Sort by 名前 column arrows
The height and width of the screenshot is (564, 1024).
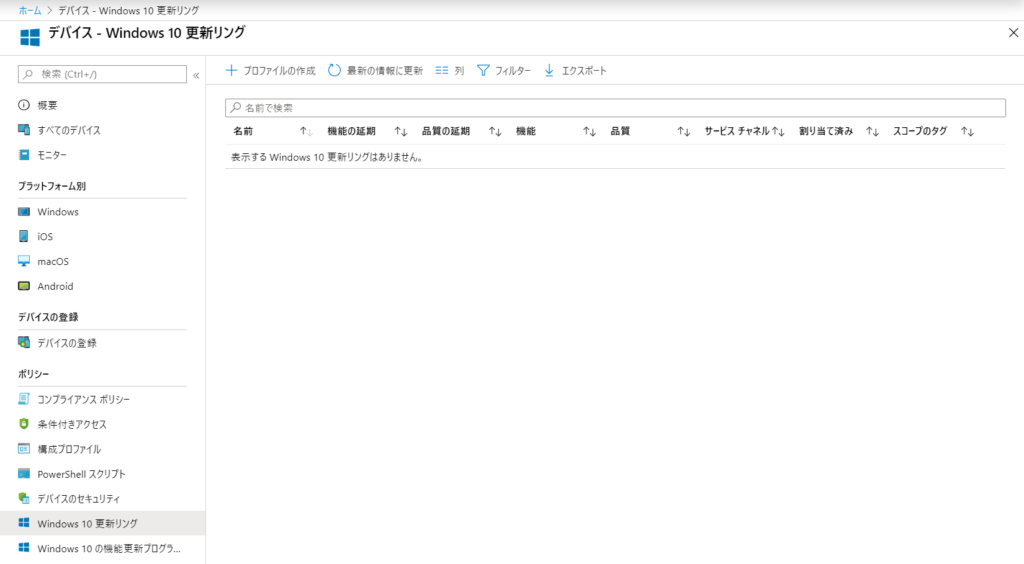click(x=306, y=131)
